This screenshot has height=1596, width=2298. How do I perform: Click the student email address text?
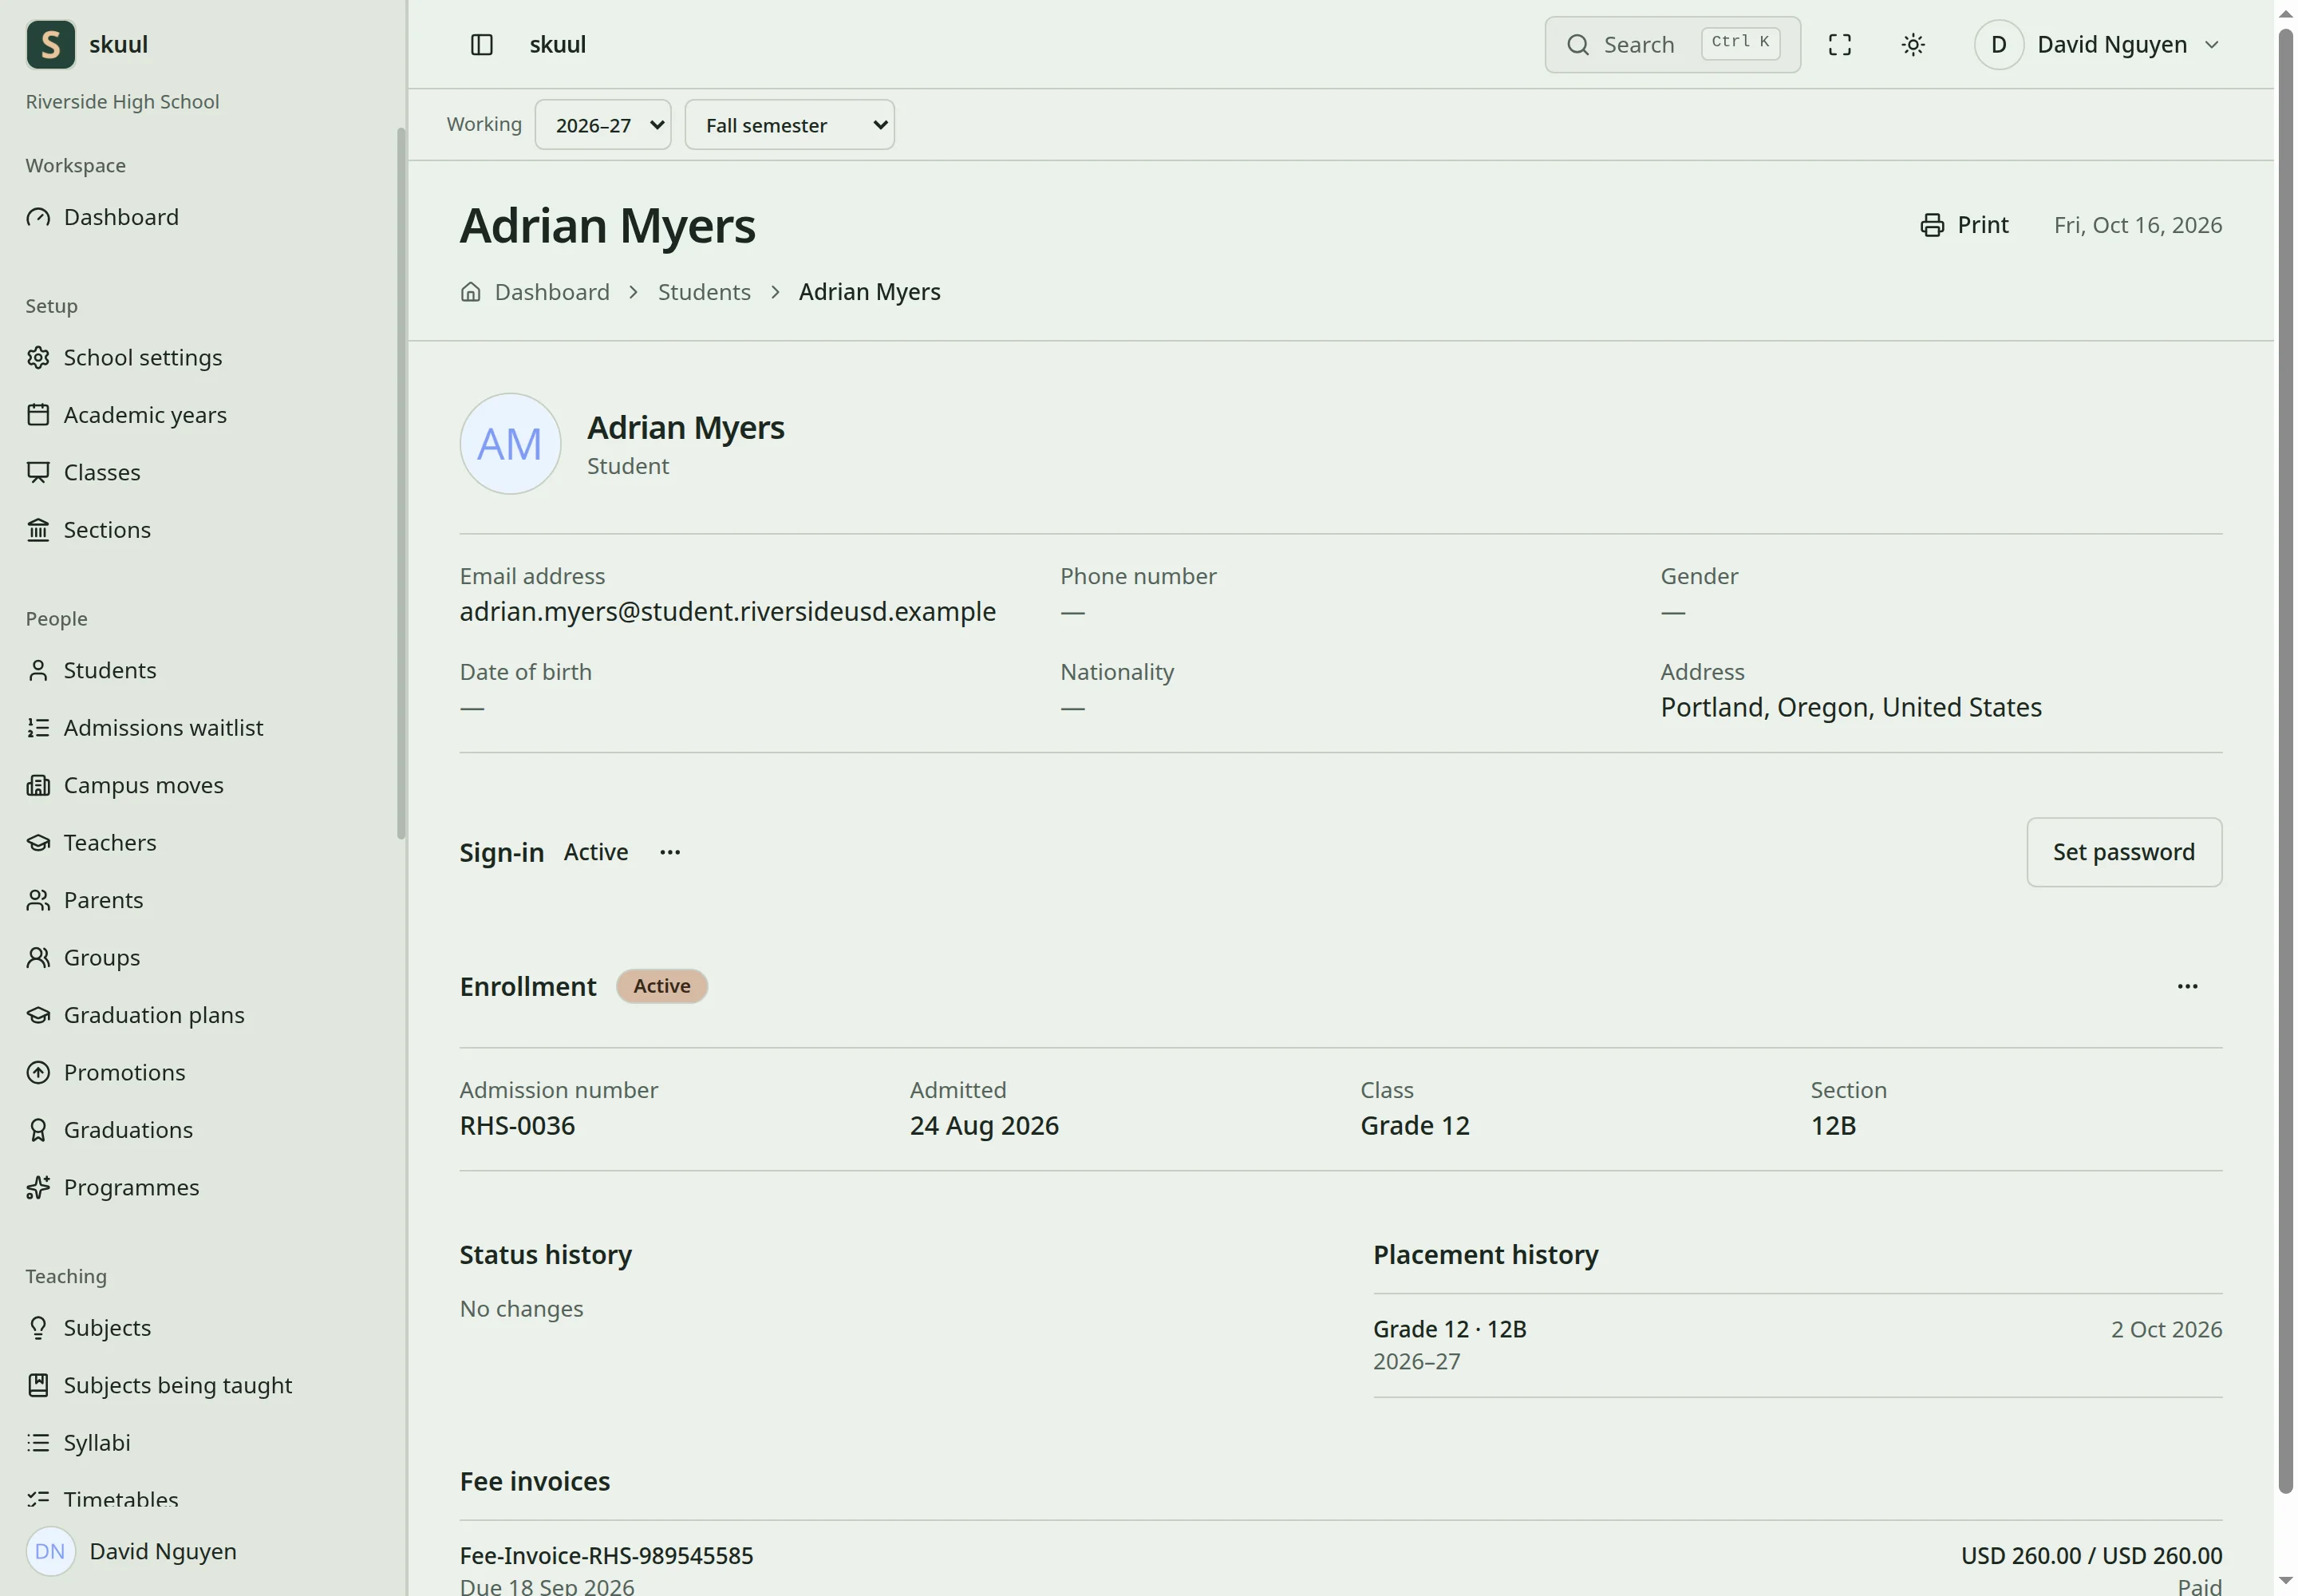tap(727, 611)
